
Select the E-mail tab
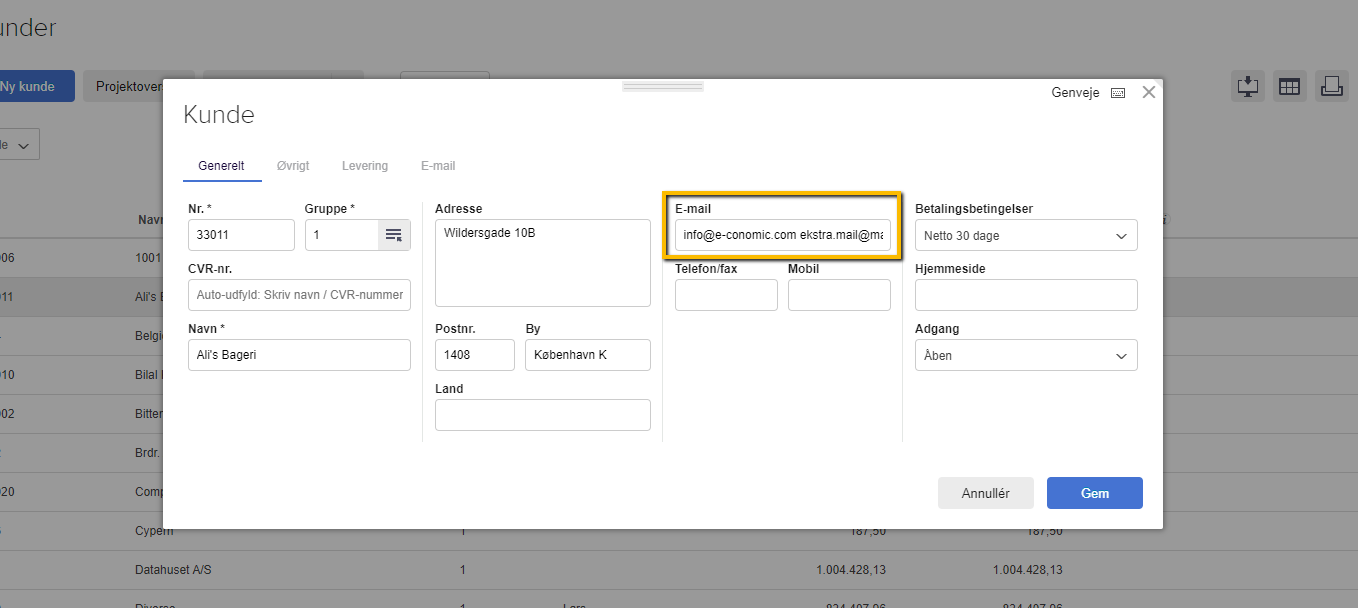tap(438, 166)
